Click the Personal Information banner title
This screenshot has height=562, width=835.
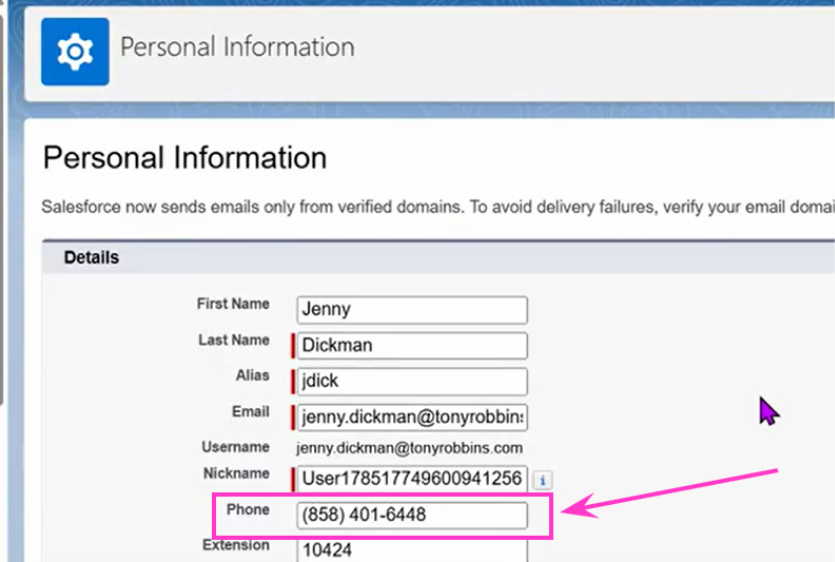coord(237,47)
